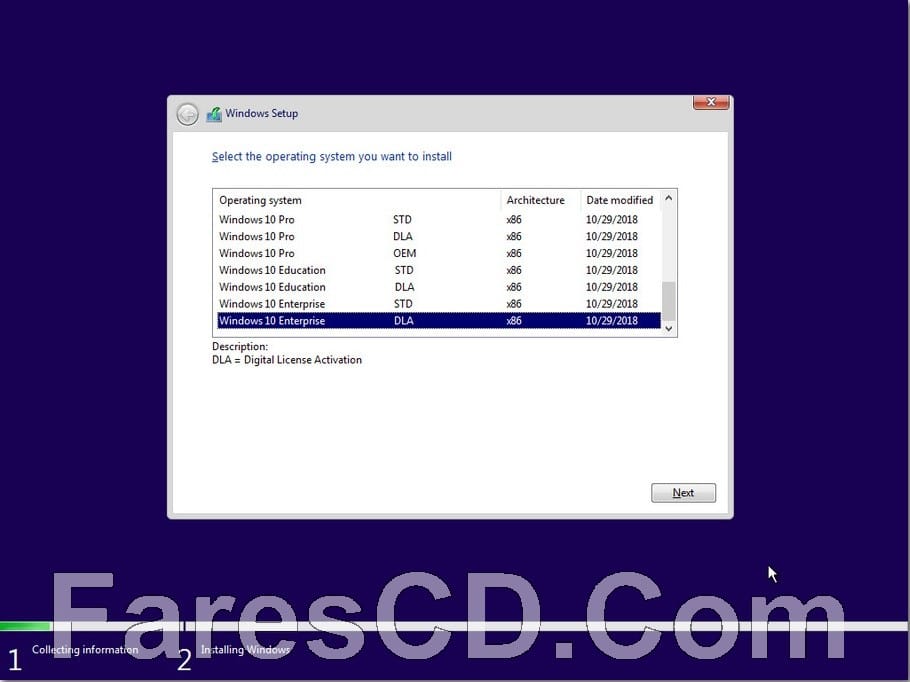Click the Date modified column header
Viewport: 910px width, 682px height.
[x=620, y=200]
